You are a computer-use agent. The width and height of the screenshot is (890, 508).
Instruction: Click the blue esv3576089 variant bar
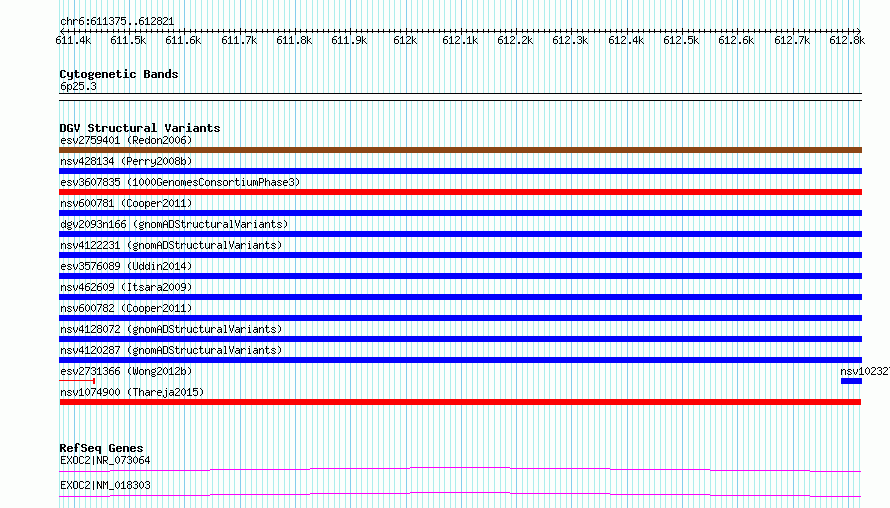pos(460,276)
